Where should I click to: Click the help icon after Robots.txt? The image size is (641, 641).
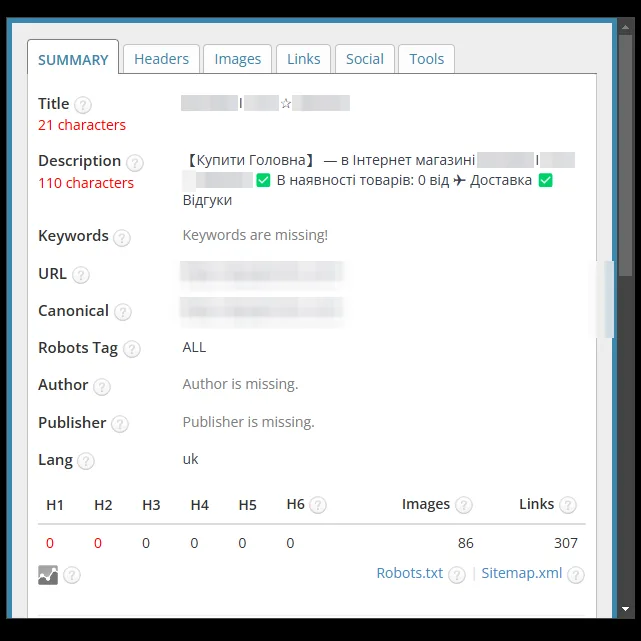457,575
